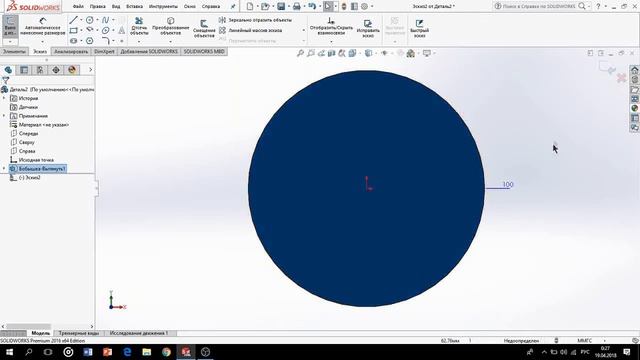Open the Вид menu
The image size is (640, 360).
(116, 7)
